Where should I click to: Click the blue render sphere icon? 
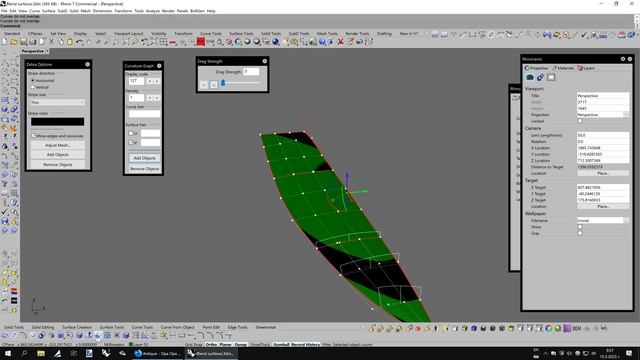pos(276,42)
